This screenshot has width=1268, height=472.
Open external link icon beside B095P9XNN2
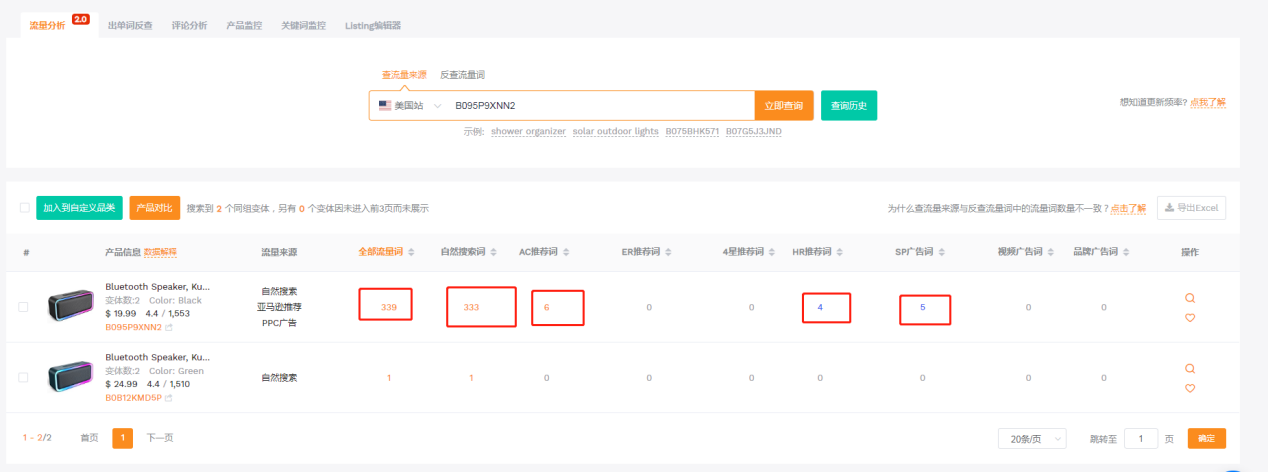169,327
